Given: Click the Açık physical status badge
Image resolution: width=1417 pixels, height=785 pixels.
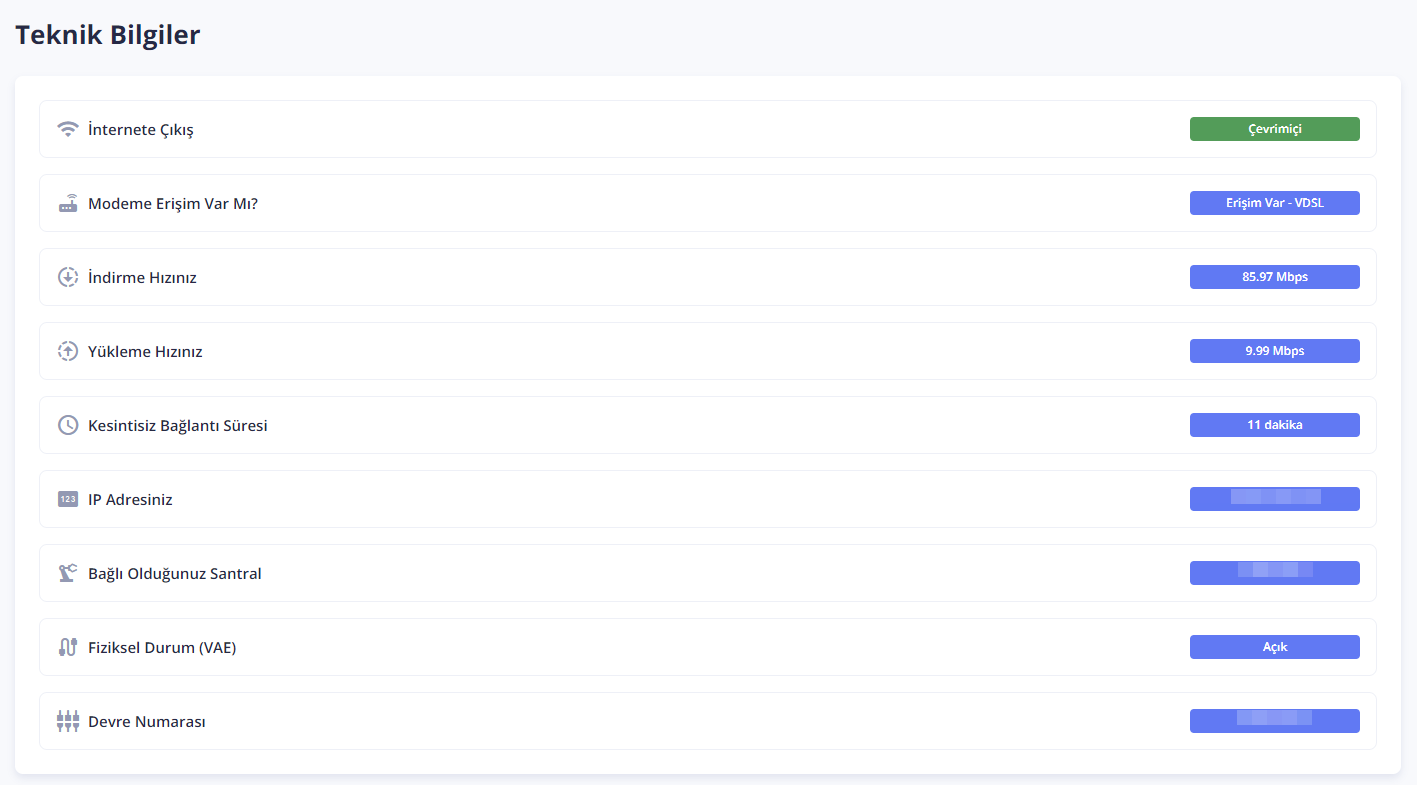Looking at the screenshot, I should tap(1274, 647).
